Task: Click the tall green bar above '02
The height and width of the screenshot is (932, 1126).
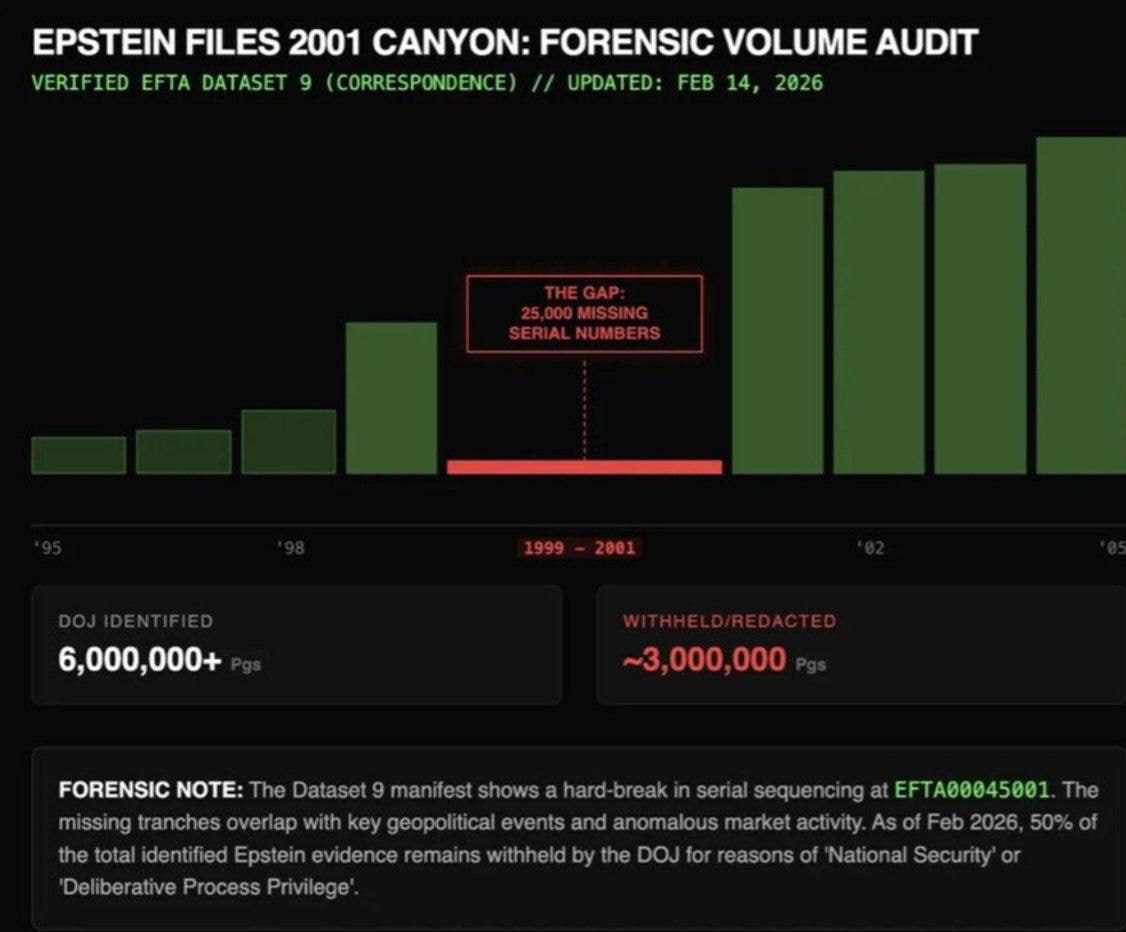Action: coord(879,322)
